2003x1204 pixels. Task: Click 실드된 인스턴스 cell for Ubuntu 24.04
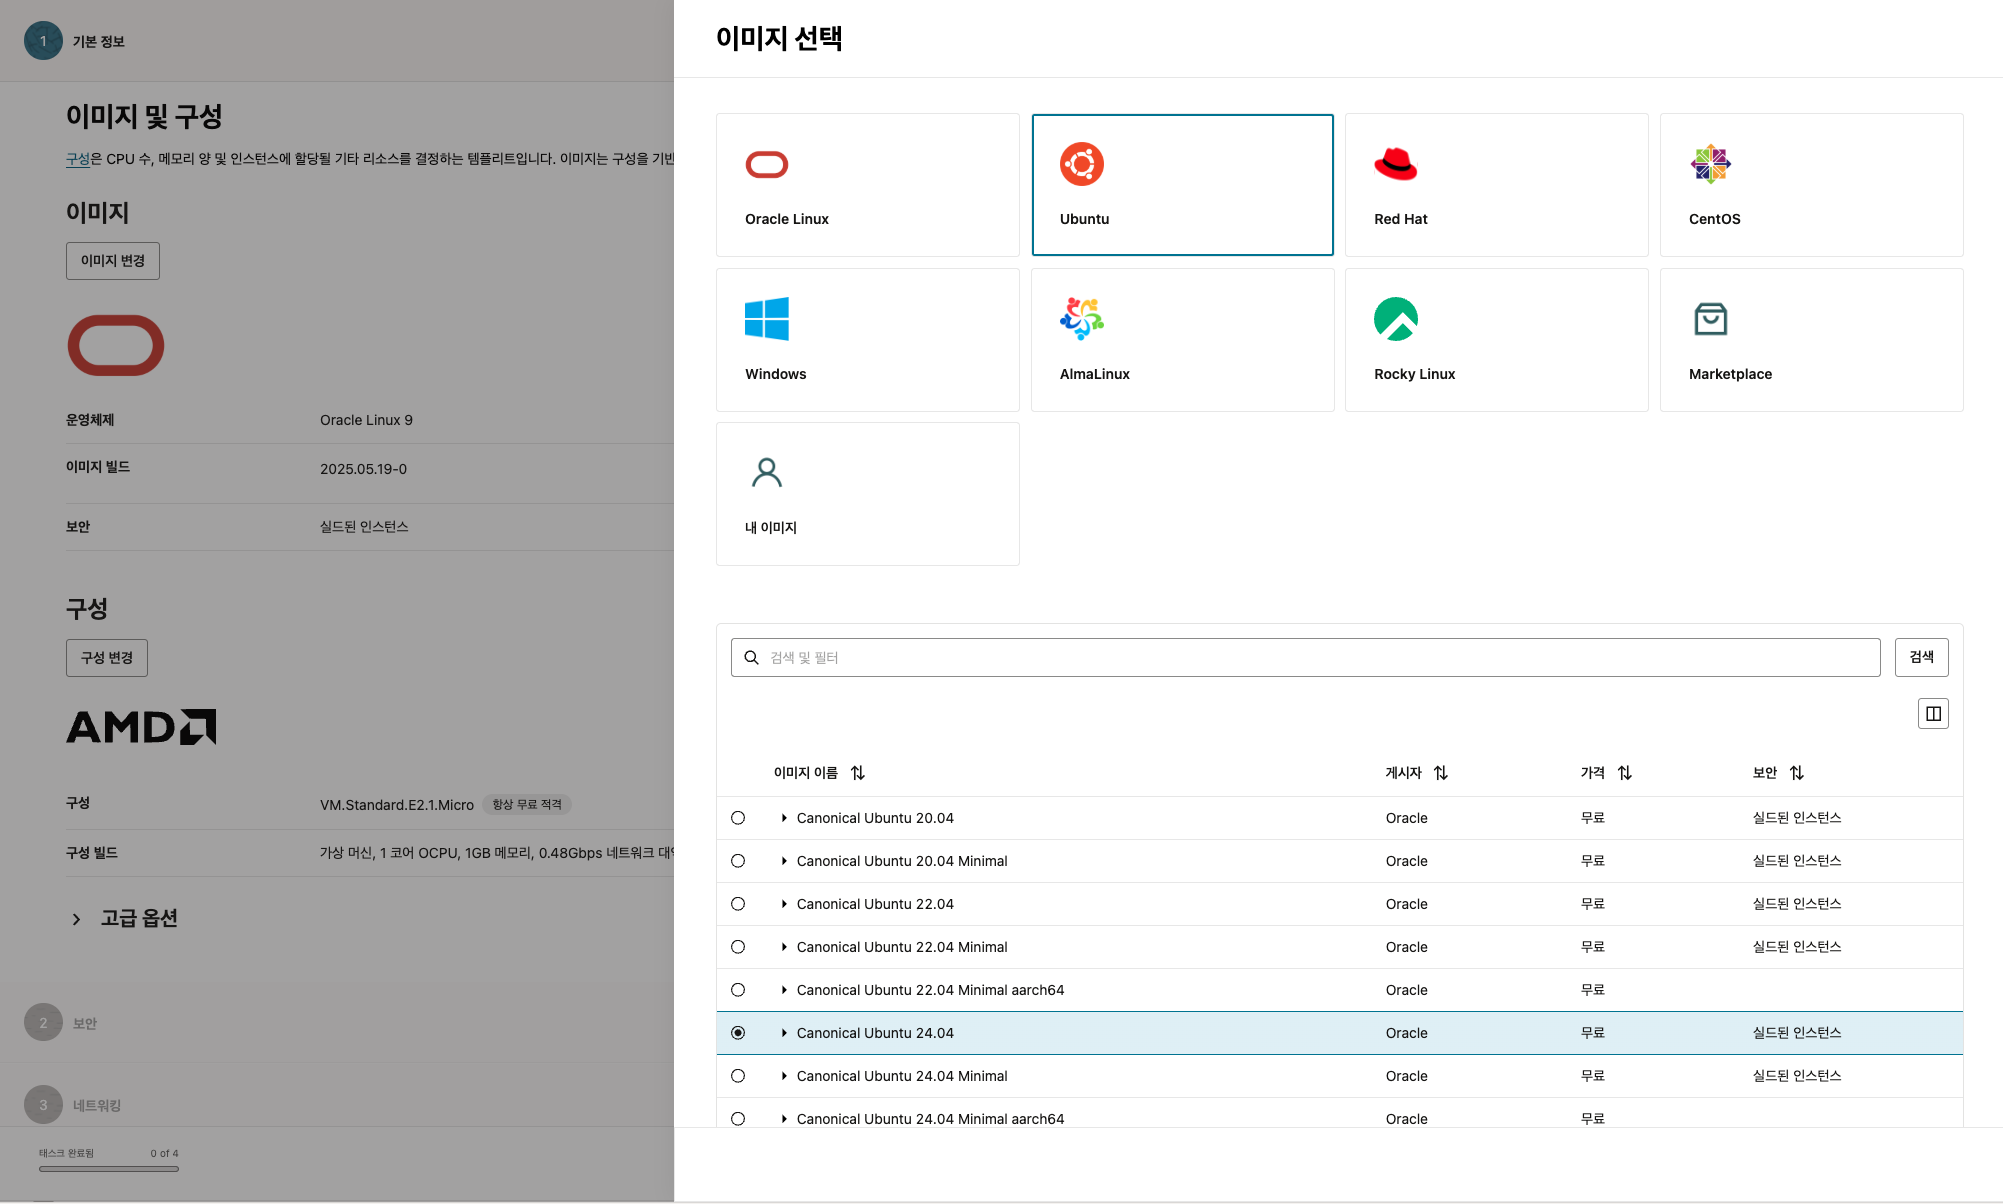coord(1797,1033)
